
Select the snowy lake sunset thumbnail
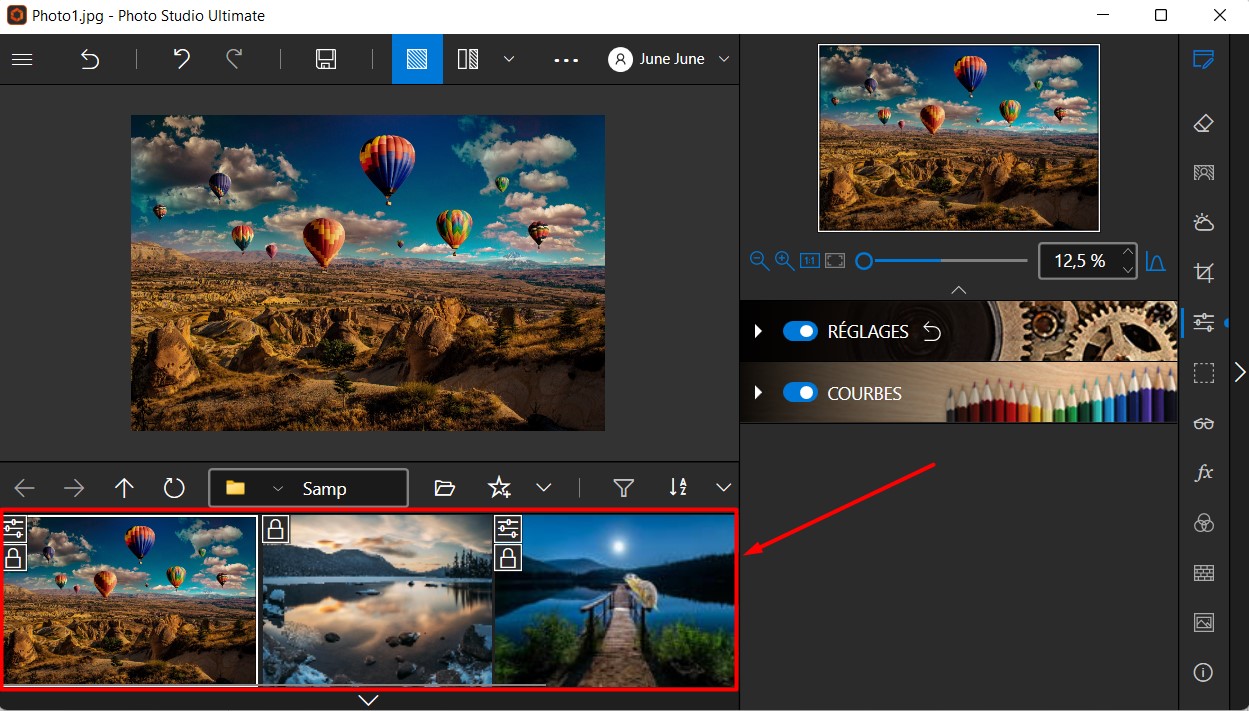tap(377, 600)
